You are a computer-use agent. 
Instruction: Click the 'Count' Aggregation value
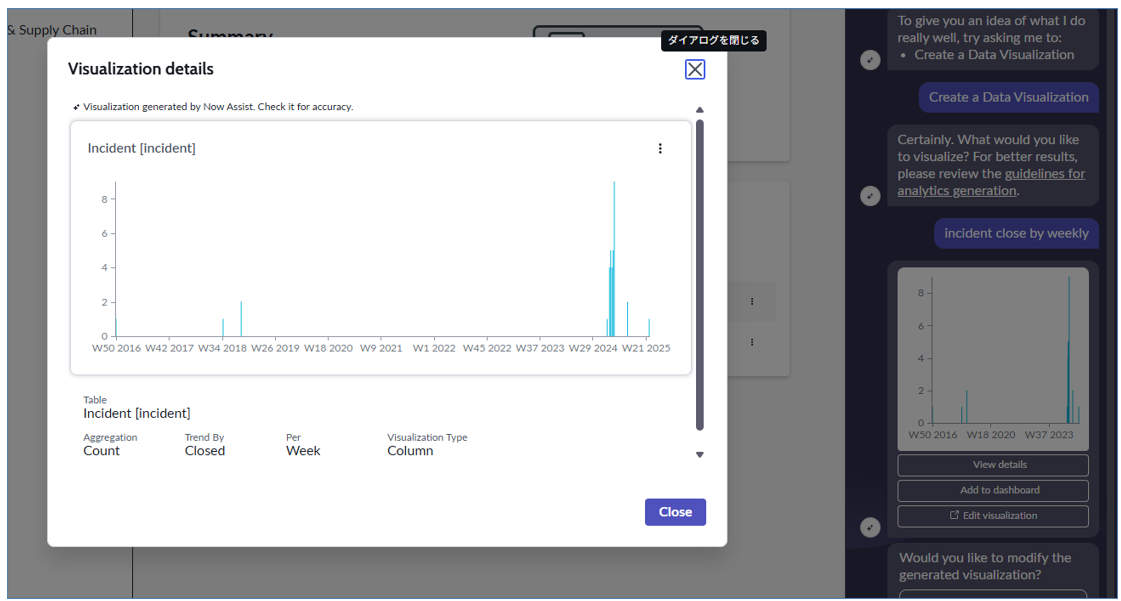point(102,451)
